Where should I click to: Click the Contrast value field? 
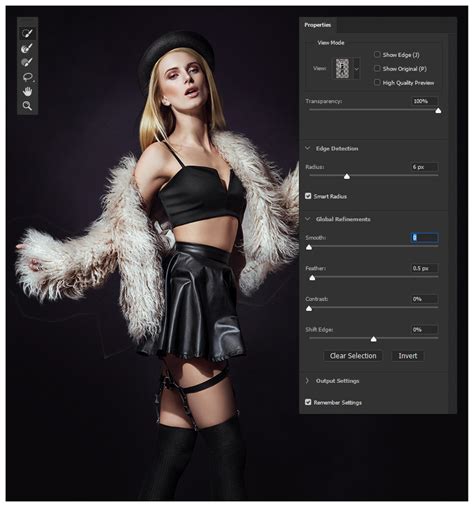click(x=425, y=299)
